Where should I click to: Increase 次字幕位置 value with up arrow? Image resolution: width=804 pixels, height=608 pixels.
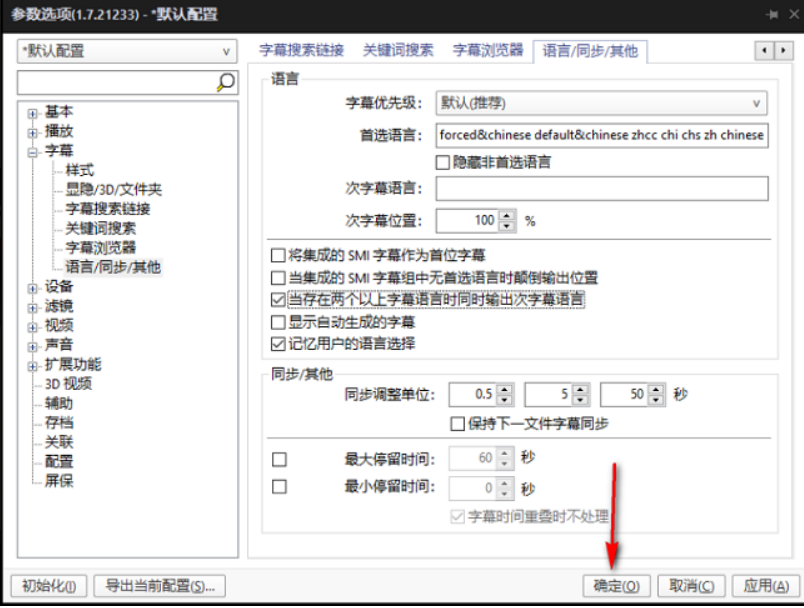point(507,216)
